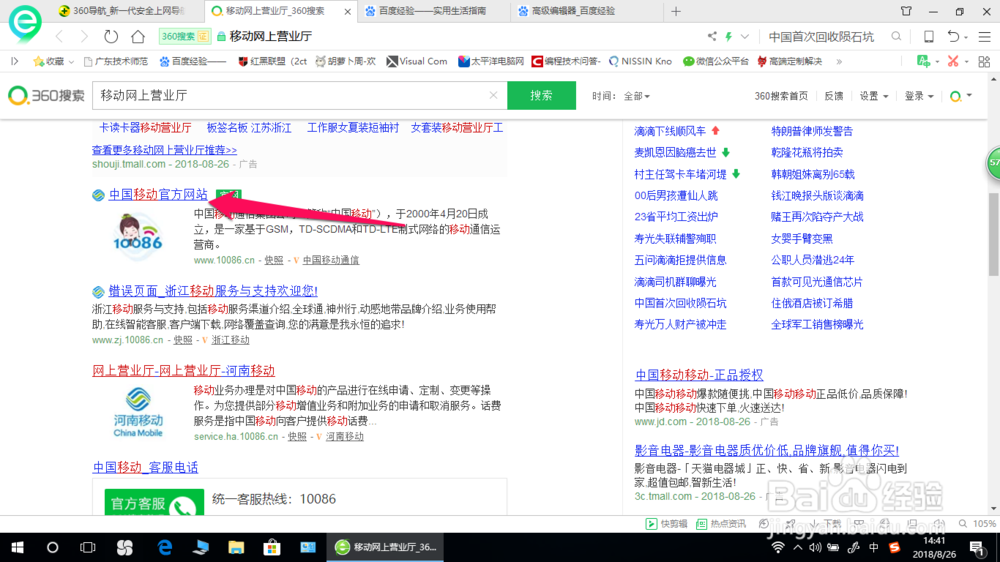Open the skin shirt icon in title bar
The image size is (1000, 562).
pos(906,11)
